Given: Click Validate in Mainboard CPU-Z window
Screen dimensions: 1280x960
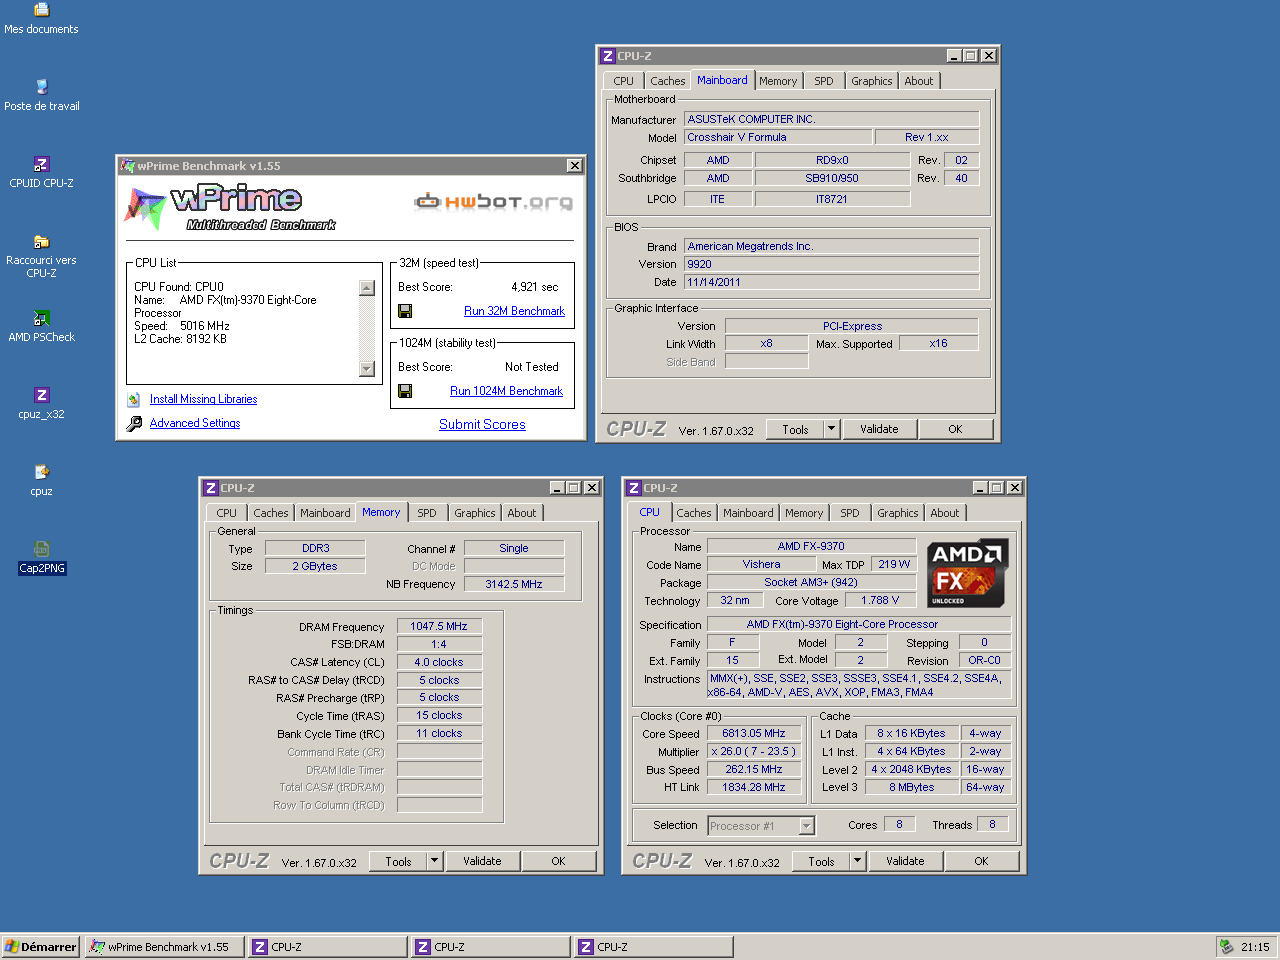Looking at the screenshot, I should click(879, 429).
